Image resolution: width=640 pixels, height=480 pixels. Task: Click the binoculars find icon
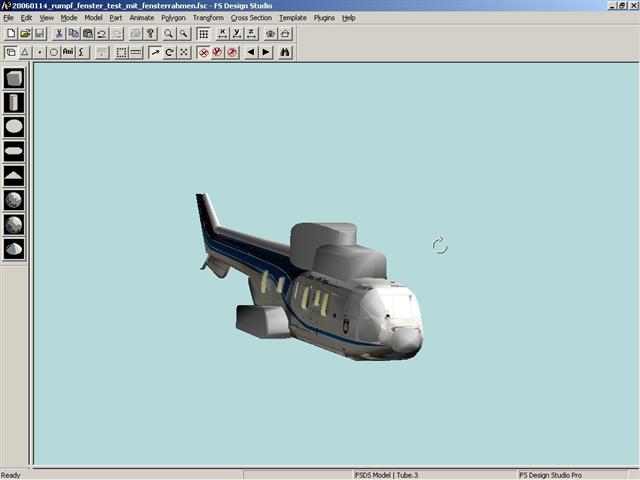coord(285,52)
